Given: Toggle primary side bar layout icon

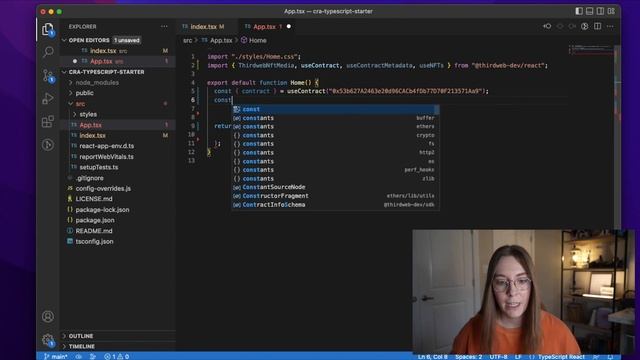Looking at the screenshot, I should pyautogui.click(x=579, y=11).
